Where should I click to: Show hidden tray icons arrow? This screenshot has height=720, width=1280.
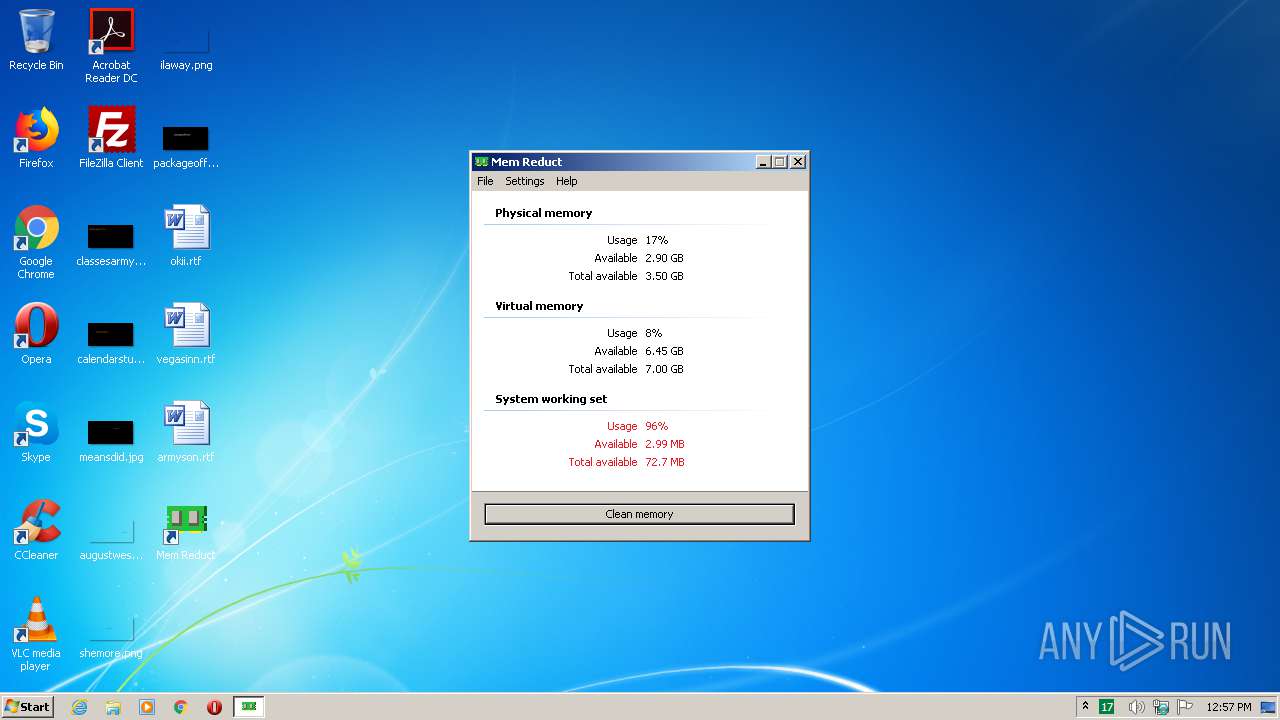(x=1085, y=707)
